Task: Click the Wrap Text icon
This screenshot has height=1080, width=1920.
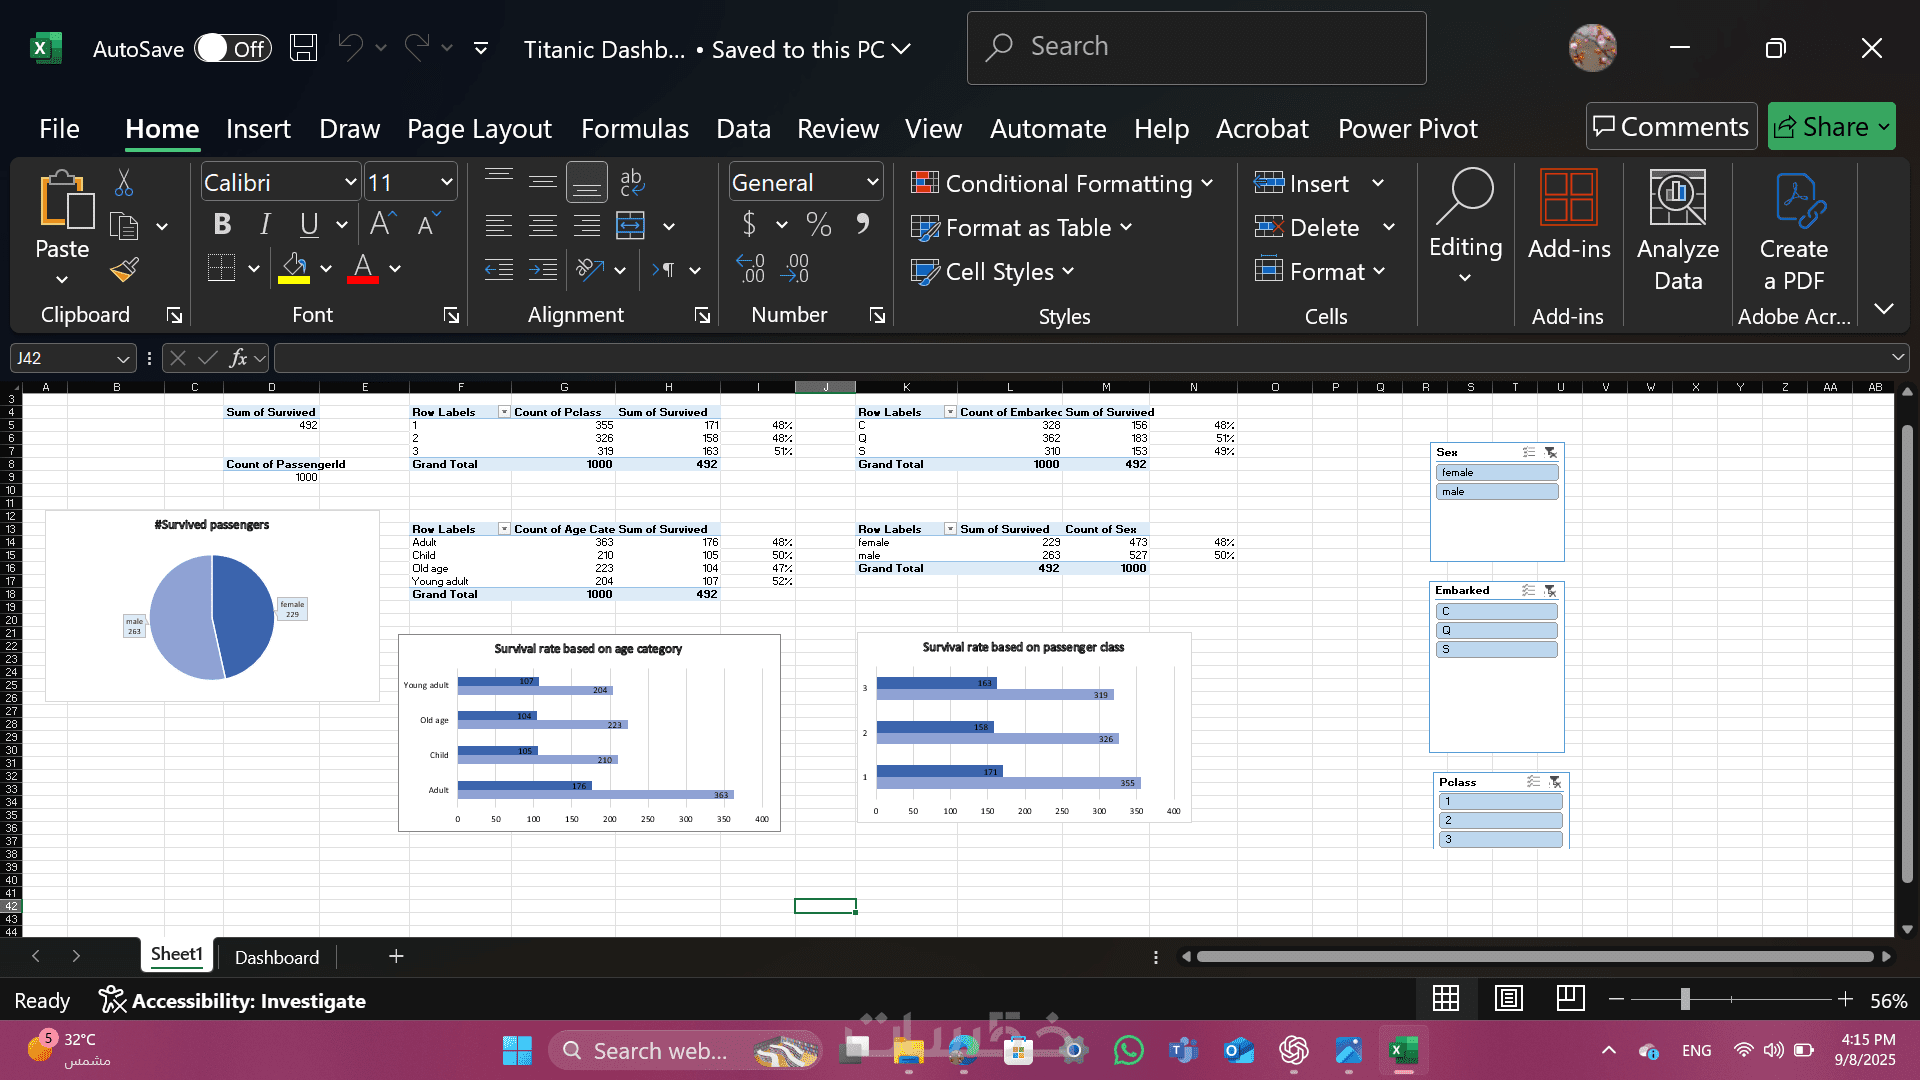Action: point(632,182)
